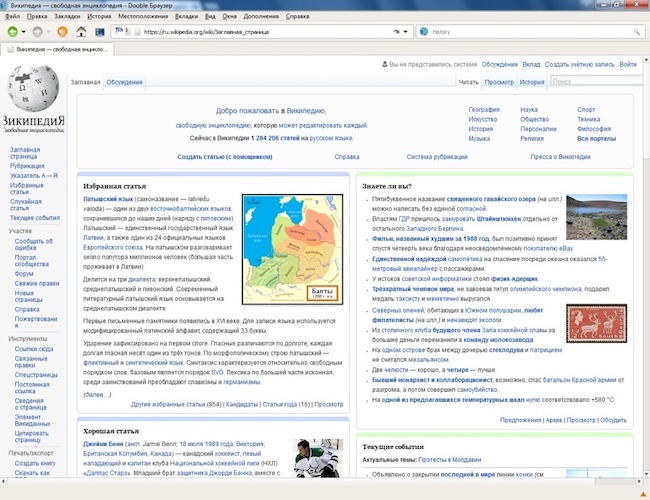Open the География portal link
Viewport: 650px width, 500px height.
tap(484, 109)
